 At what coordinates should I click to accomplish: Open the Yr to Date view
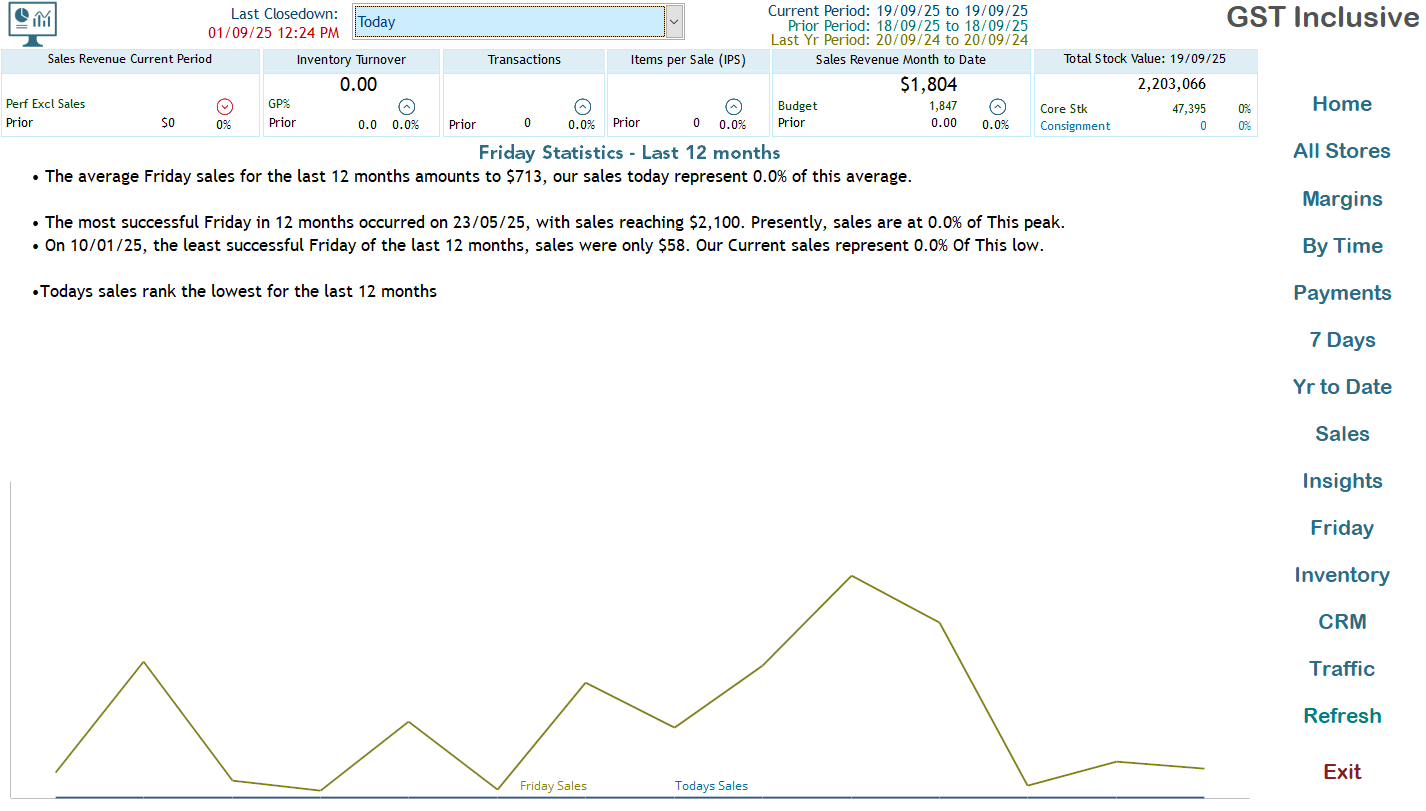tap(1341, 387)
